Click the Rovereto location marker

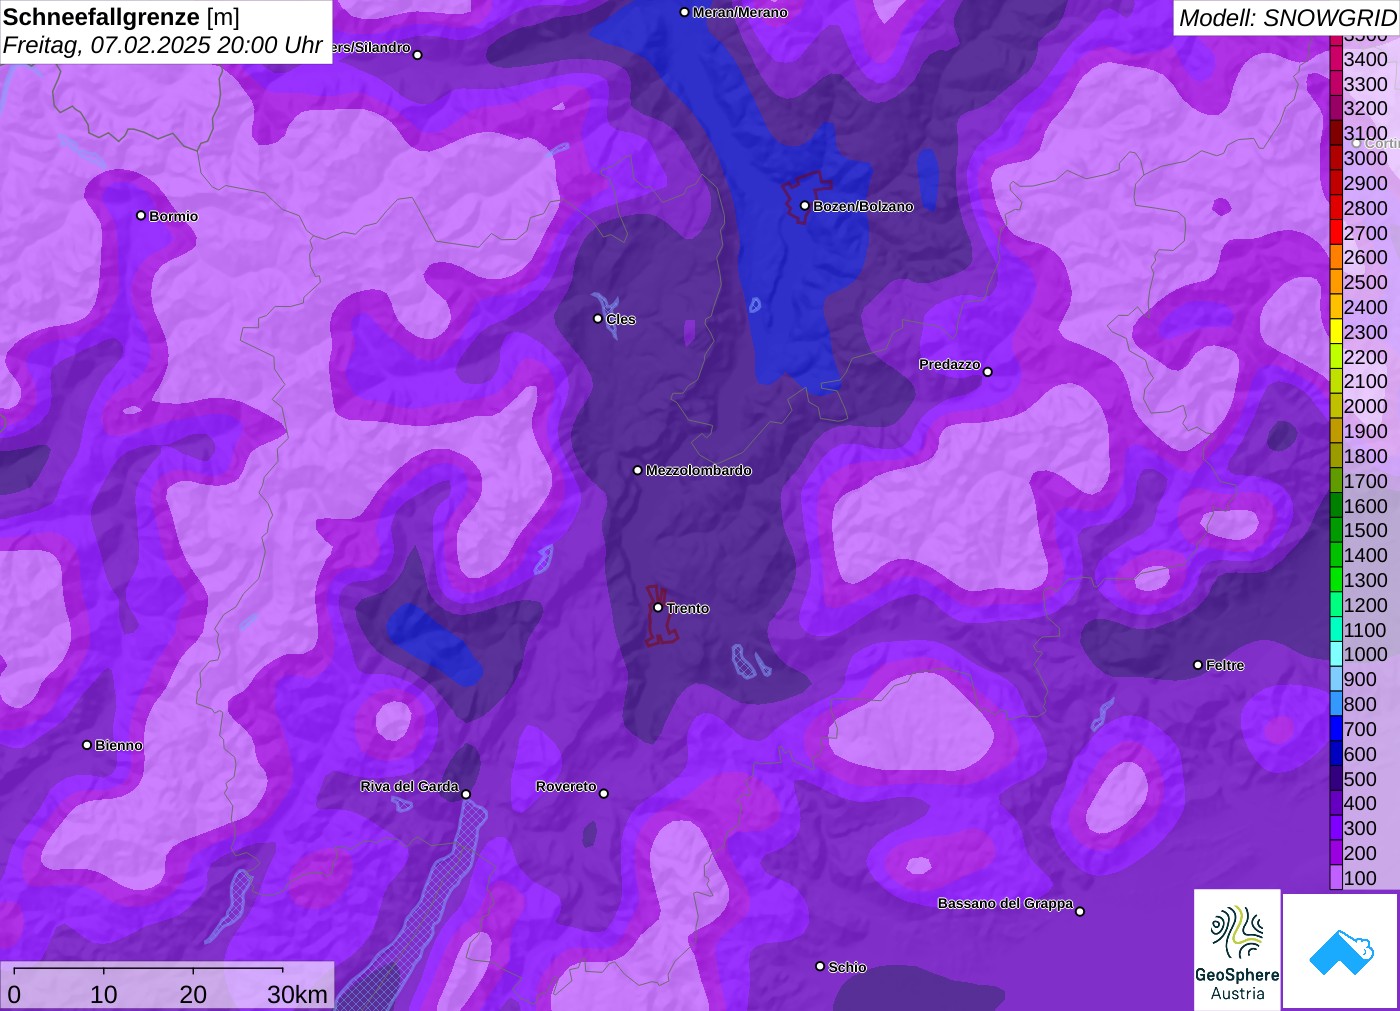(x=604, y=794)
